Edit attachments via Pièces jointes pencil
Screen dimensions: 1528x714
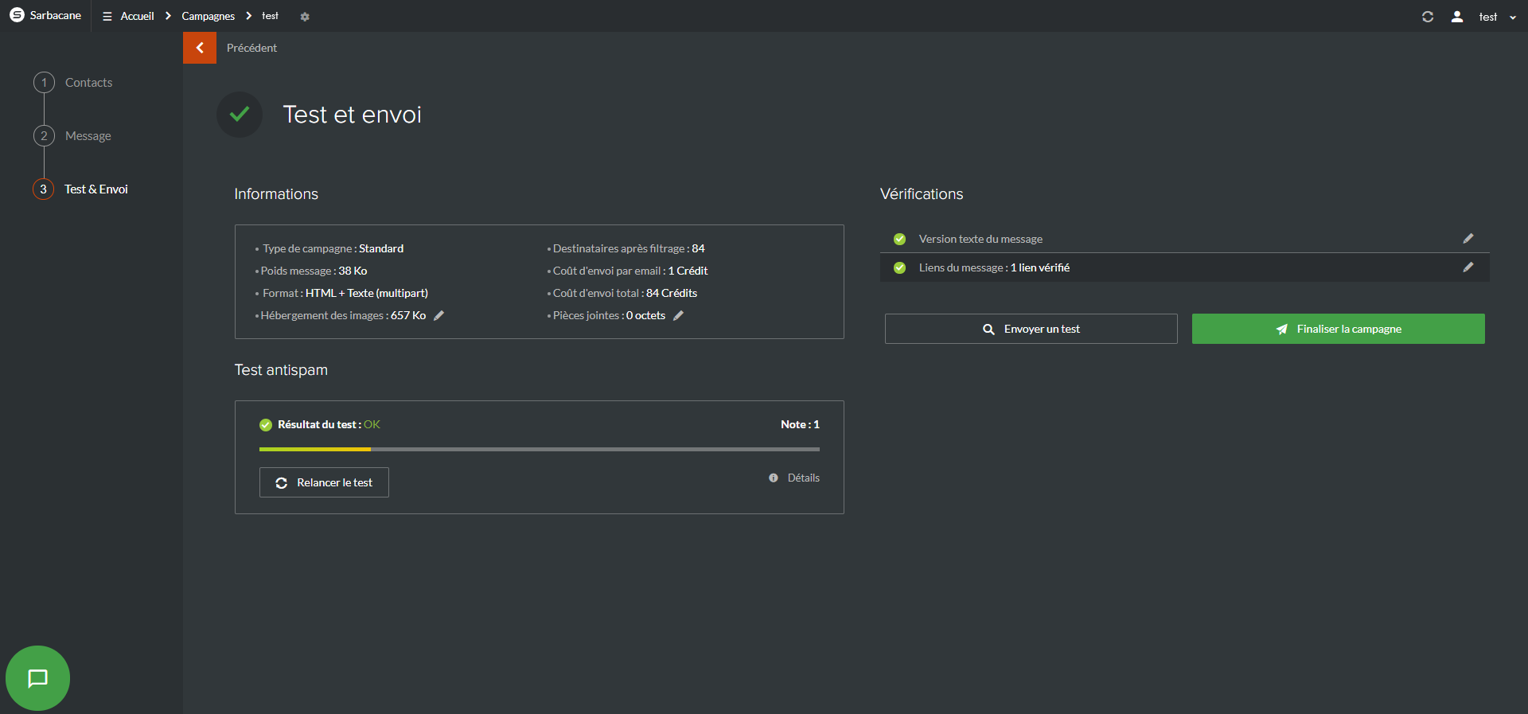pyautogui.click(x=678, y=316)
